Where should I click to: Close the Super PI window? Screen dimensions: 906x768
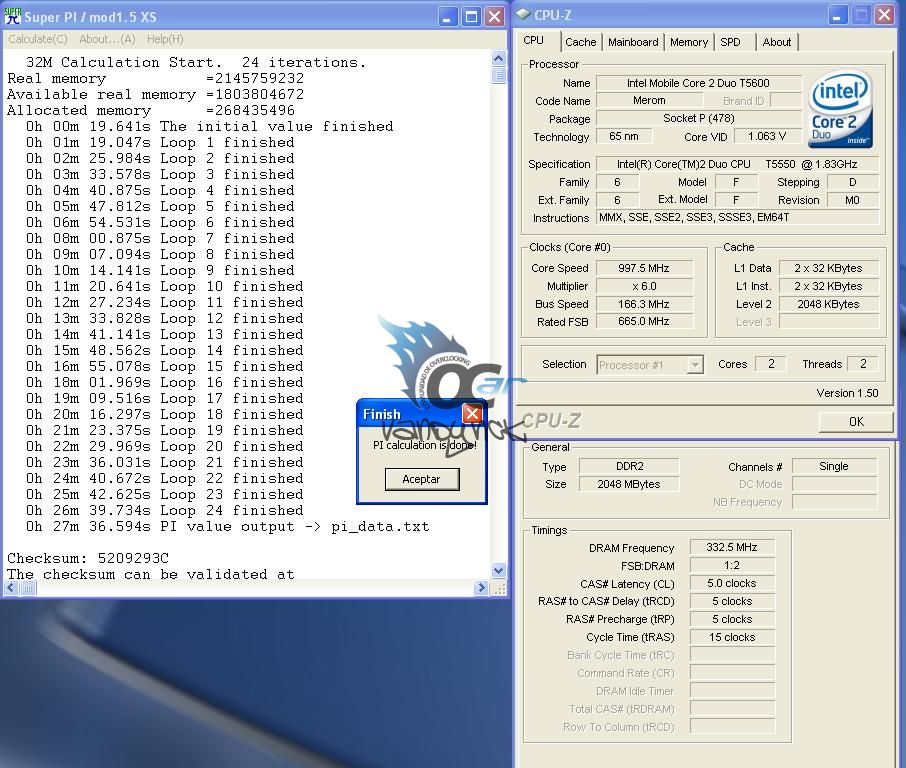tap(495, 17)
